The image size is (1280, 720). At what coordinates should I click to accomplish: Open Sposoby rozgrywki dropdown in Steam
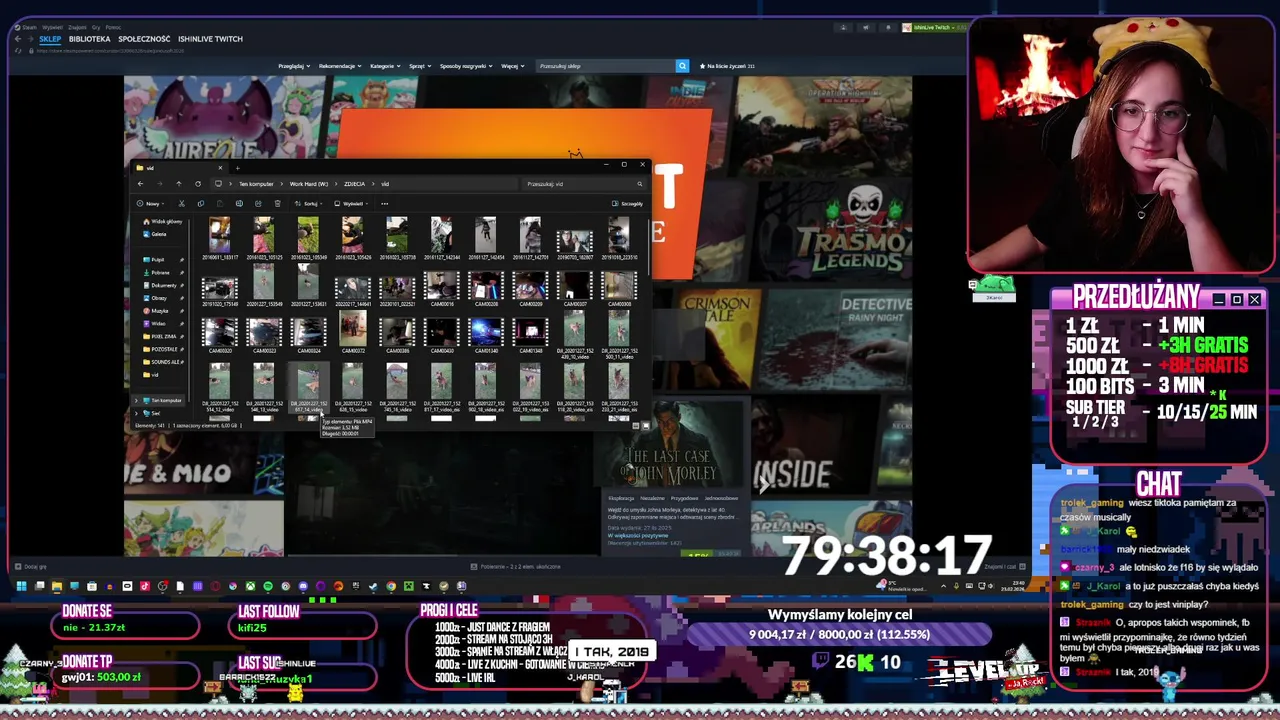(467, 66)
